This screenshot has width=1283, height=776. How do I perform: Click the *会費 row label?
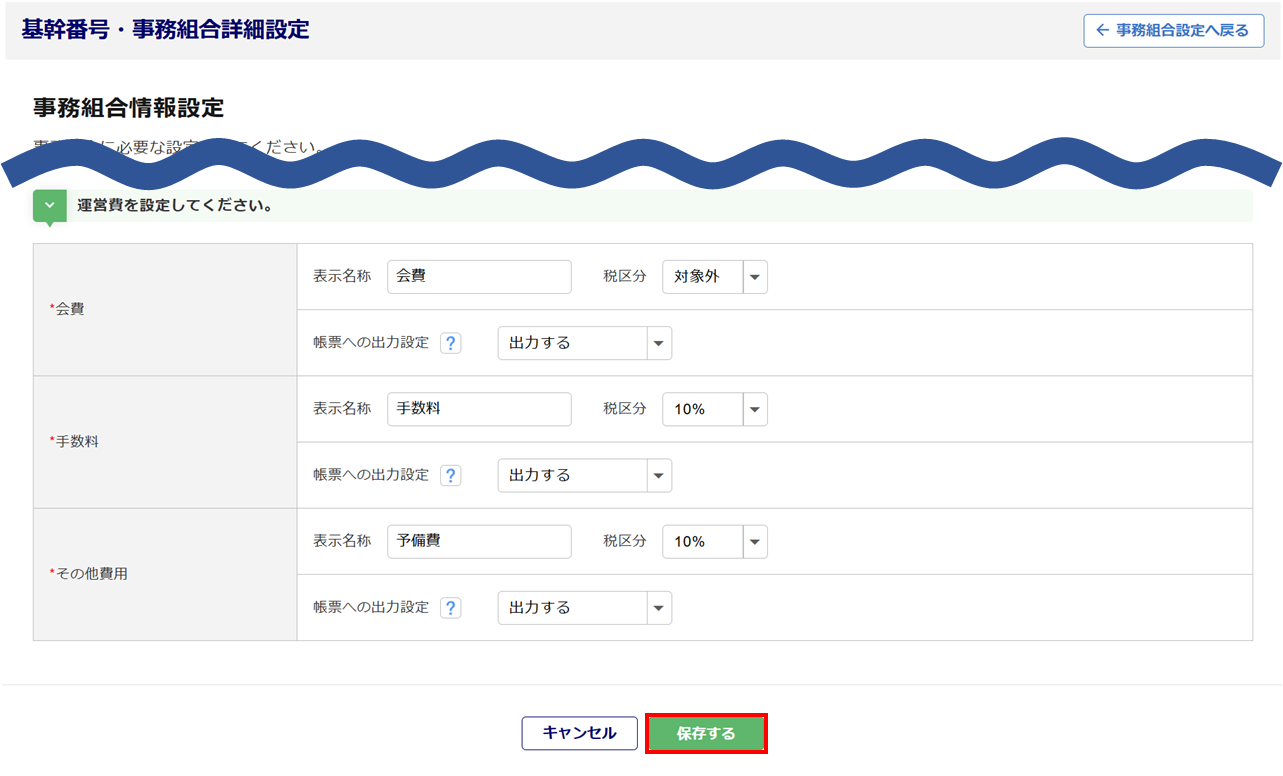(68, 309)
